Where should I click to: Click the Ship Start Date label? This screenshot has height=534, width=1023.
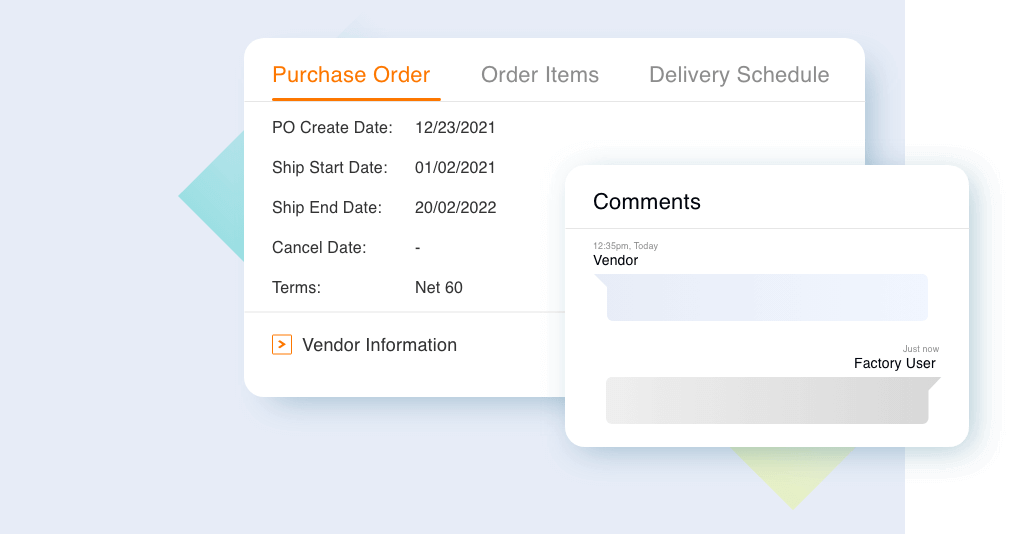329,168
